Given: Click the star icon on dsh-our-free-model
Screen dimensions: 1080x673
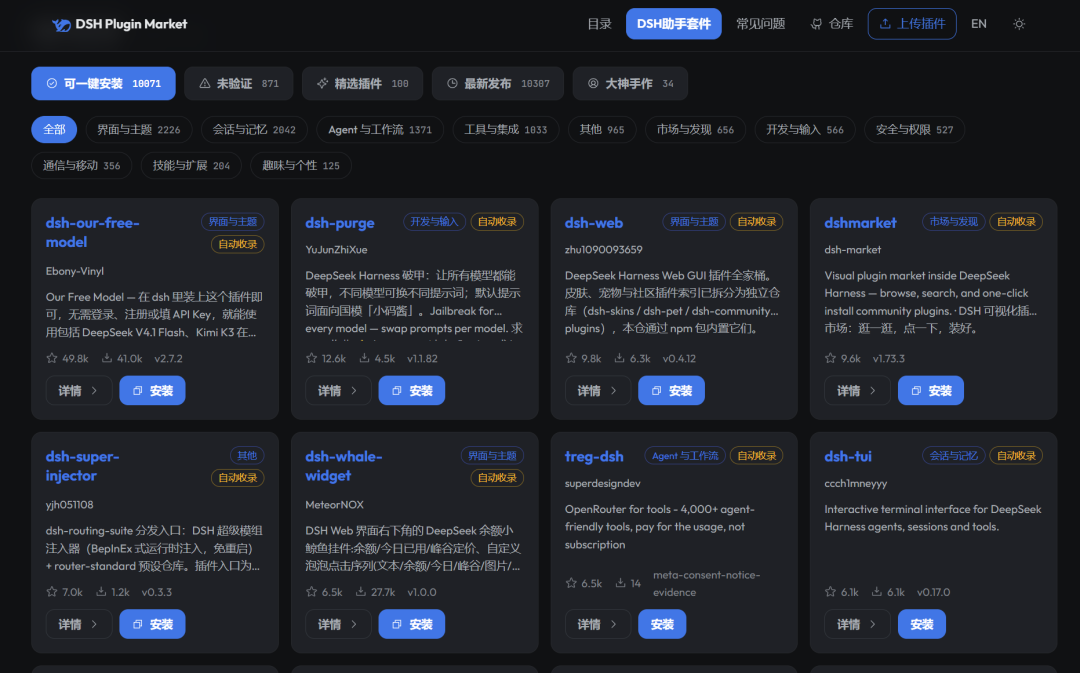Looking at the screenshot, I should click(x=52, y=358).
